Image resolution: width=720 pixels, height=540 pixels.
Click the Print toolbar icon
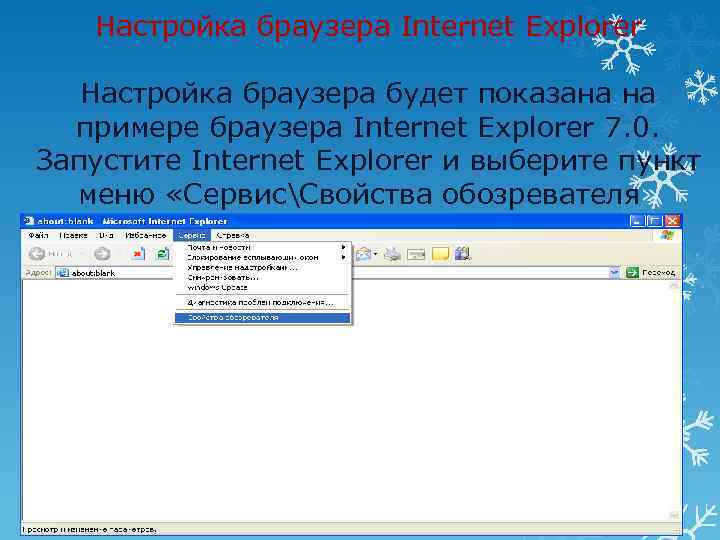(393, 254)
